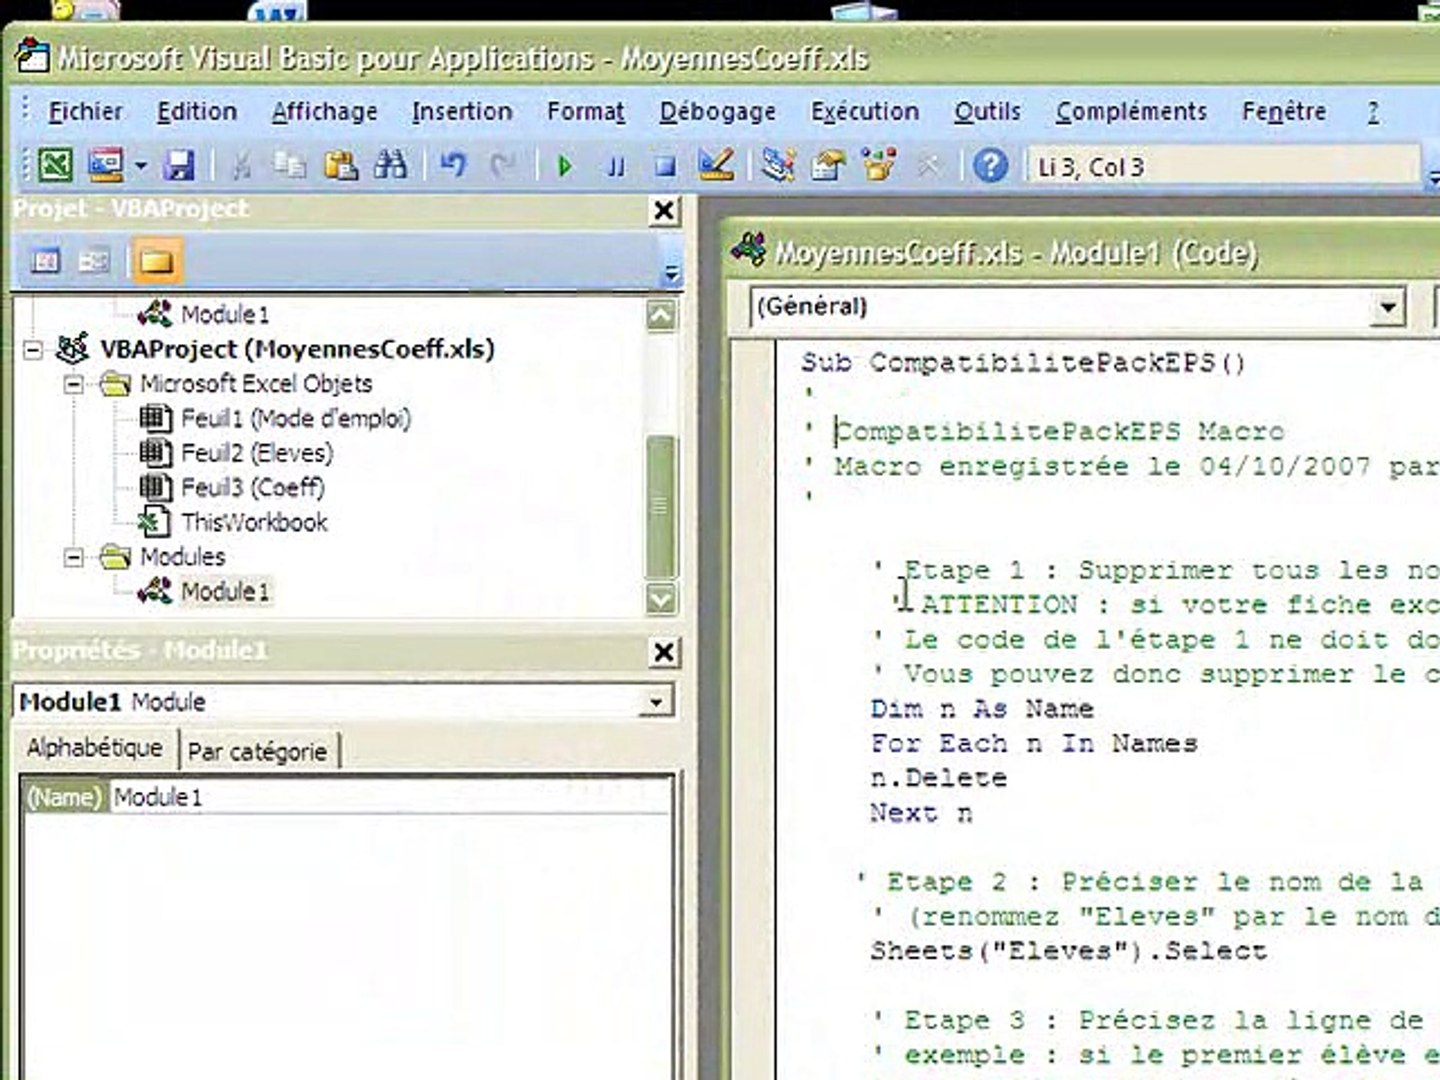Click the Toolbox icon in toolbar

pyautogui.click(x=929, y=165)
